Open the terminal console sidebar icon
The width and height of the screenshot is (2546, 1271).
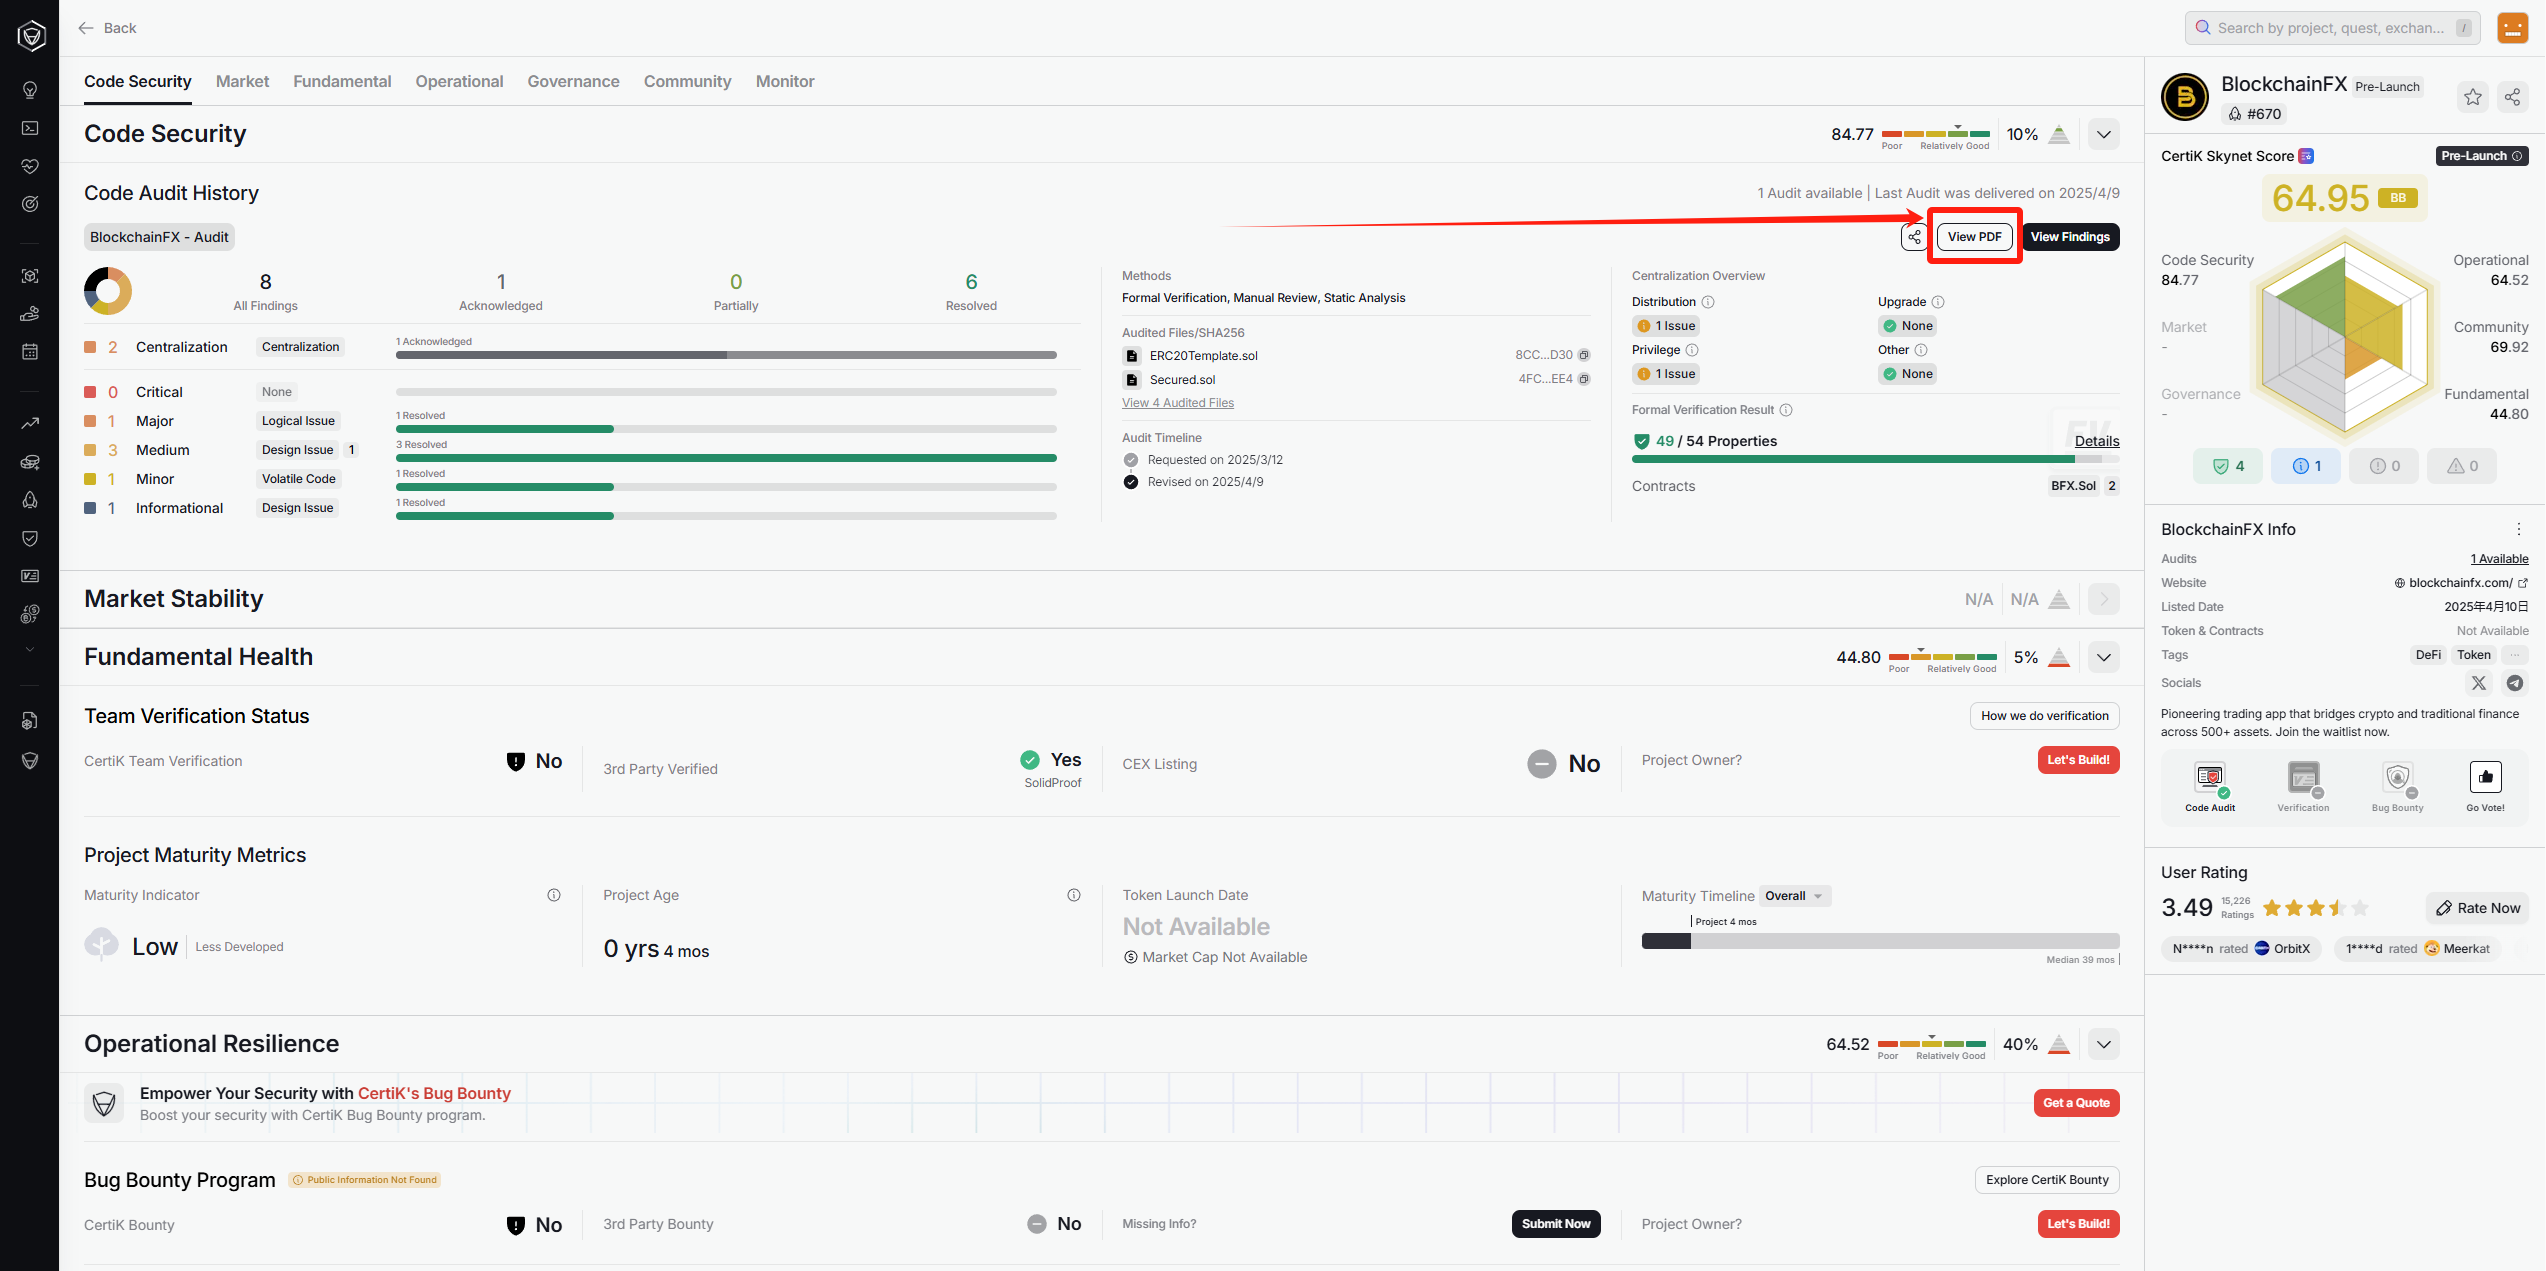tap(30, 128)
